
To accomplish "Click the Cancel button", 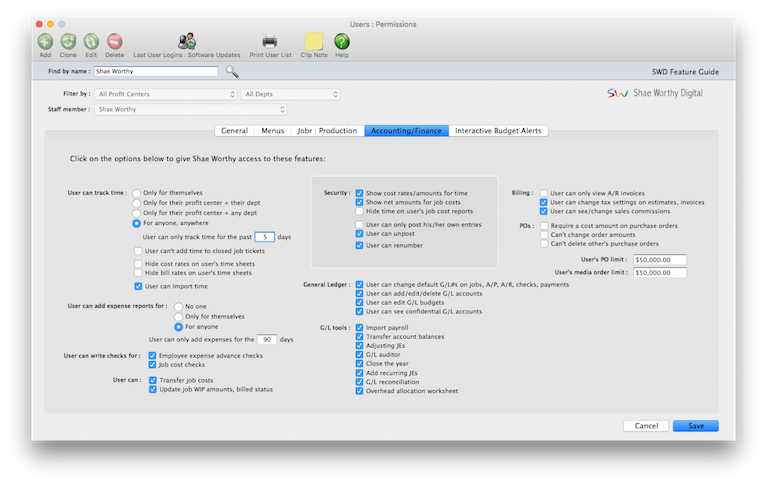I will point(645,425).
